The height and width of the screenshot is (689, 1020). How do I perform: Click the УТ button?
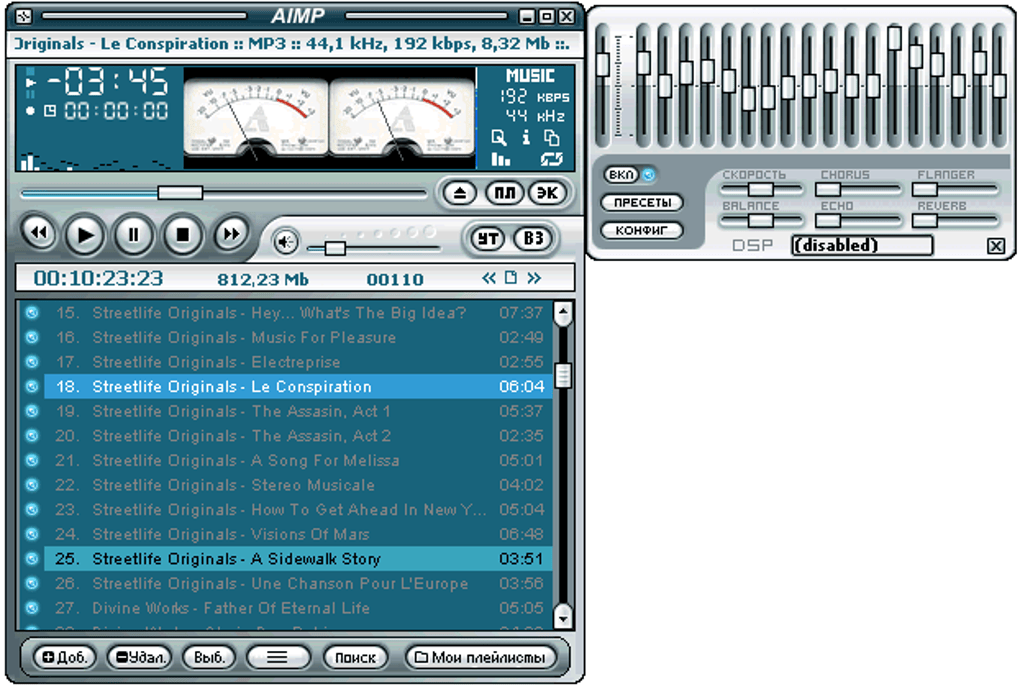point(487,239)
